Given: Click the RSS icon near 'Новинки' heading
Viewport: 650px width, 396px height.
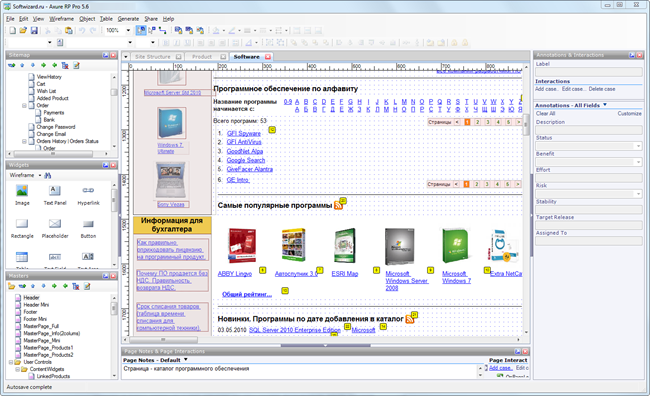Looking at the screenshot, I should pyautogui.click(x=410, y=319).
